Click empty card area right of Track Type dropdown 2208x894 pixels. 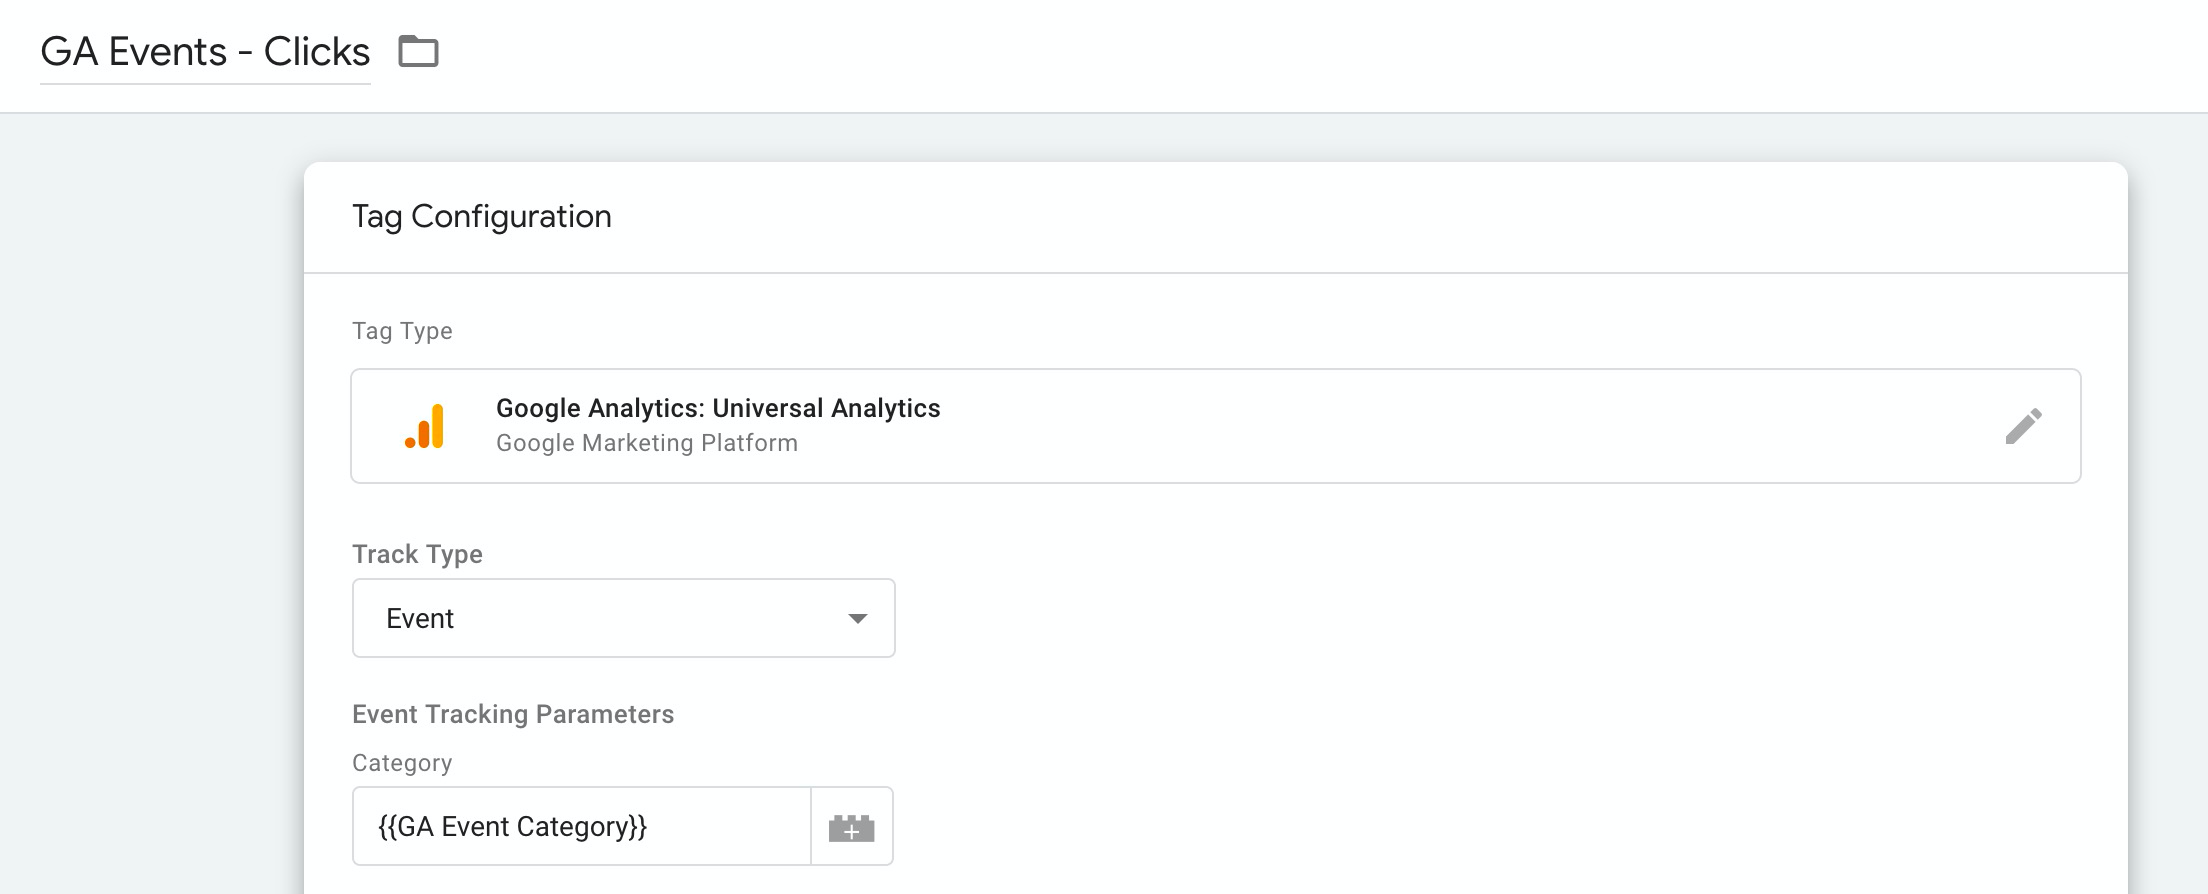click(x=1400, y=619)
